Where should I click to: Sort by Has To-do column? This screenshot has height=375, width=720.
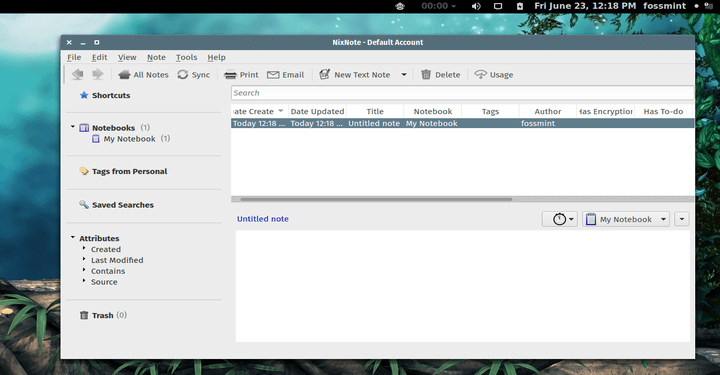(664, 111)
